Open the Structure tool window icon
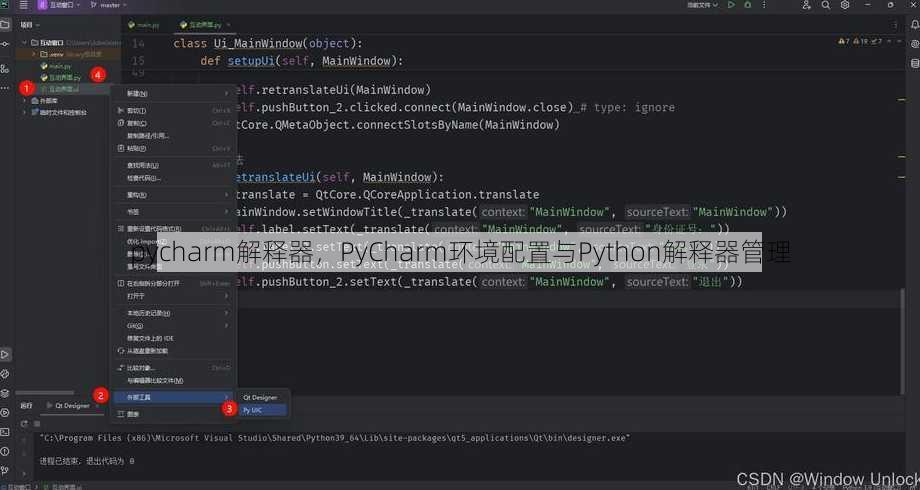920x490 pixels. click(x=5, y=69)
